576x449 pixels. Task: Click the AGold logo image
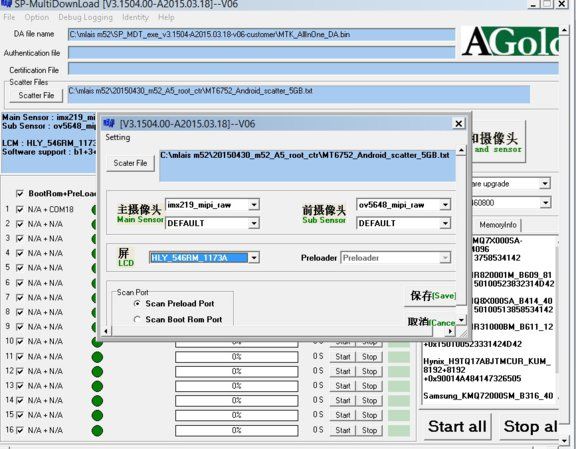click(510, 41)
